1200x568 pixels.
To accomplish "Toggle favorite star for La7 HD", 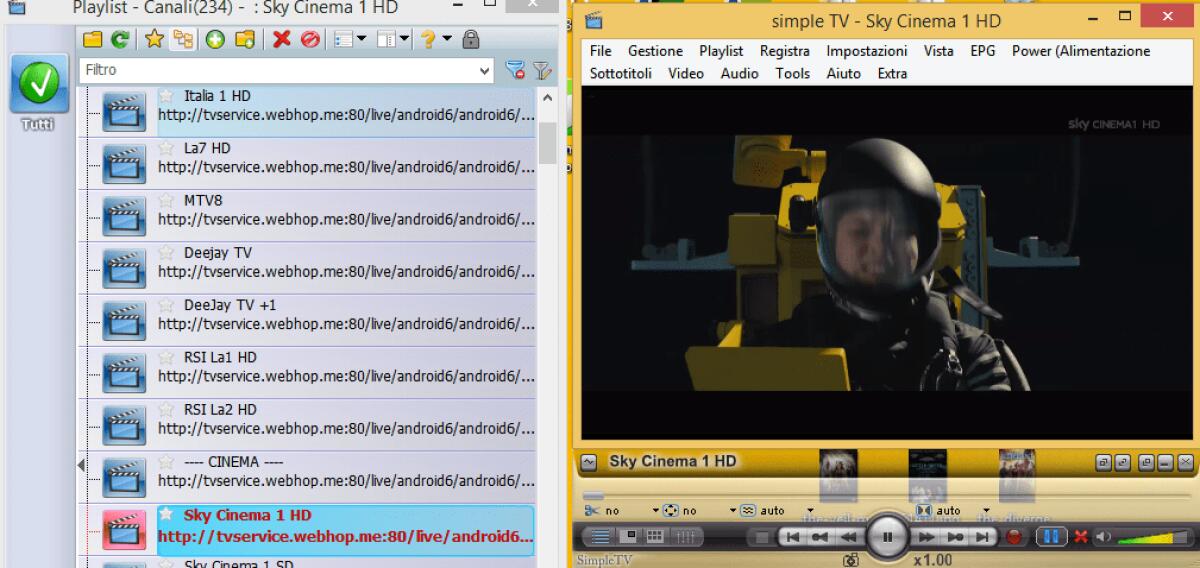I will 166,148.
